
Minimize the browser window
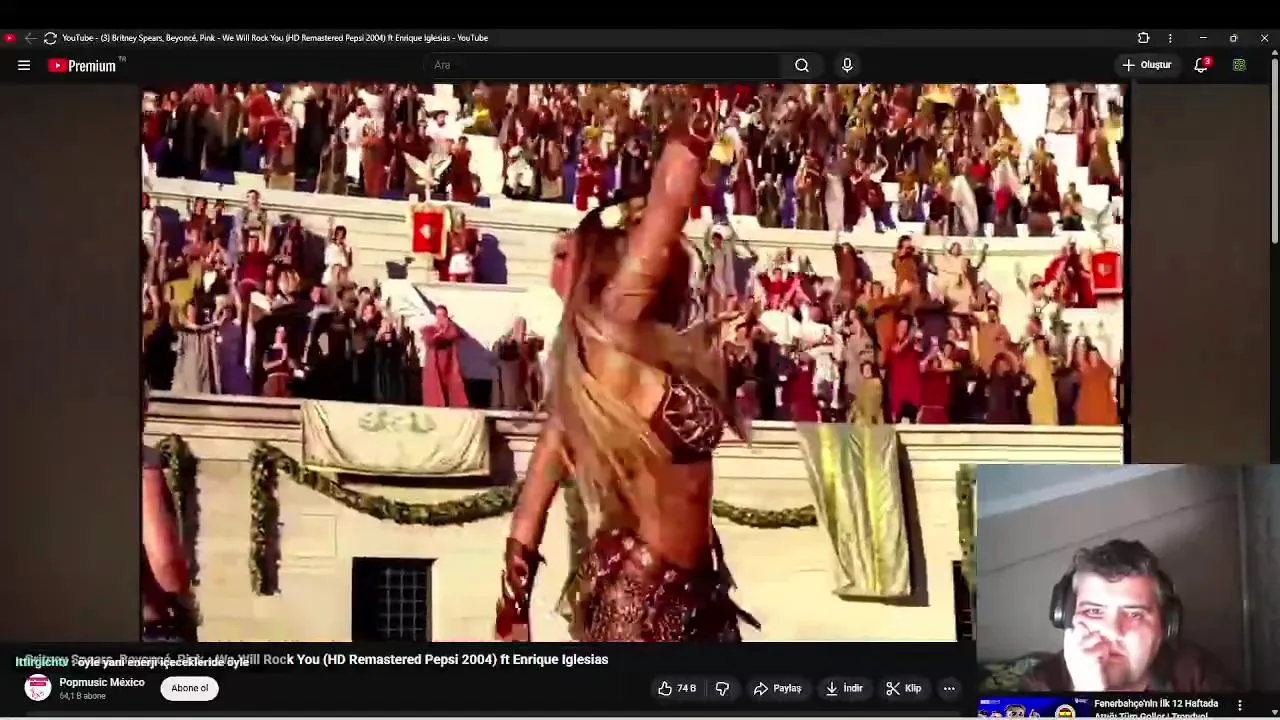[1203, 38]
